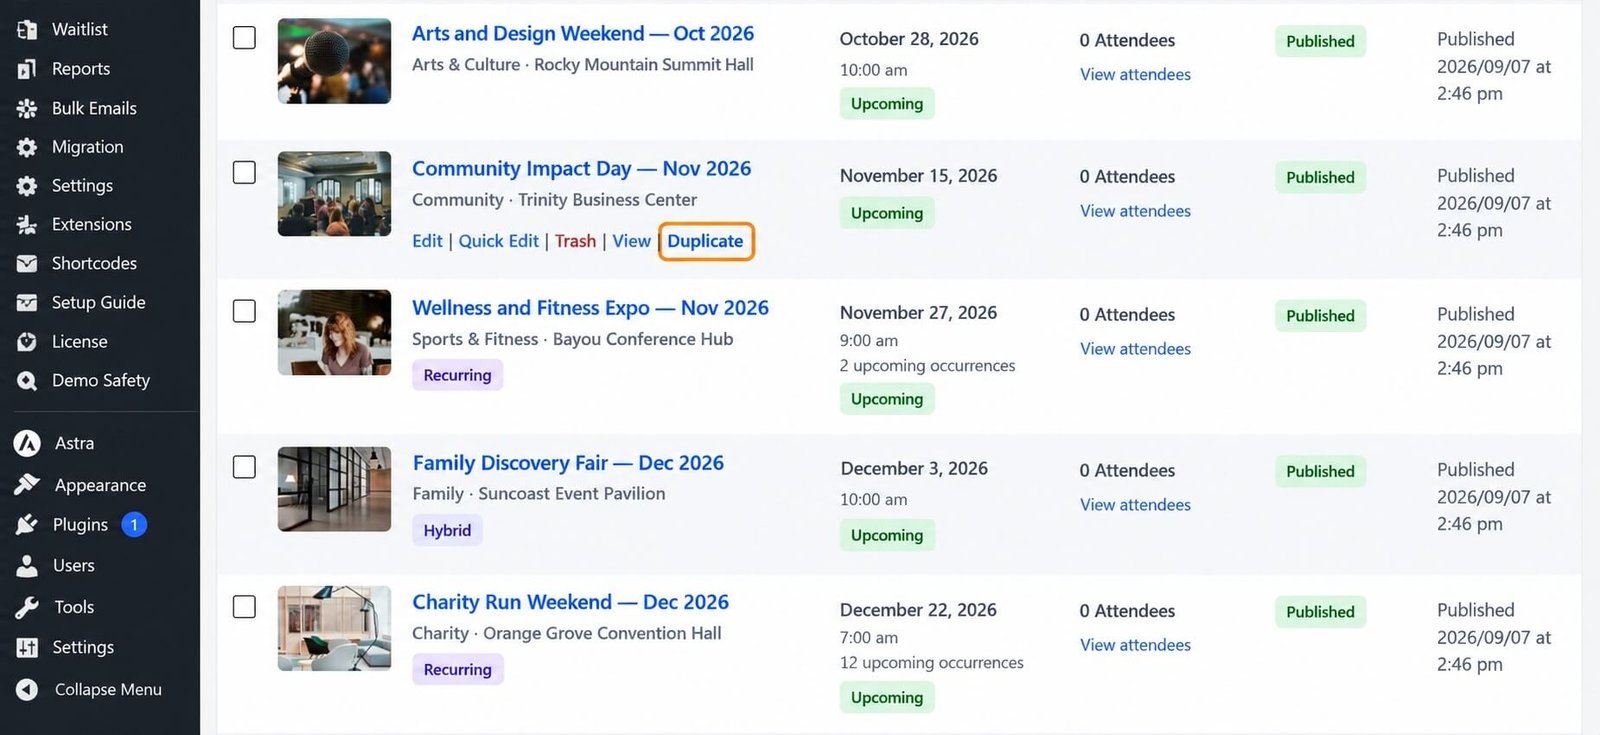Click the Recurring tag on Wellness Expo
This screenshot has width=1600, height=735.
tap(457, 375)
